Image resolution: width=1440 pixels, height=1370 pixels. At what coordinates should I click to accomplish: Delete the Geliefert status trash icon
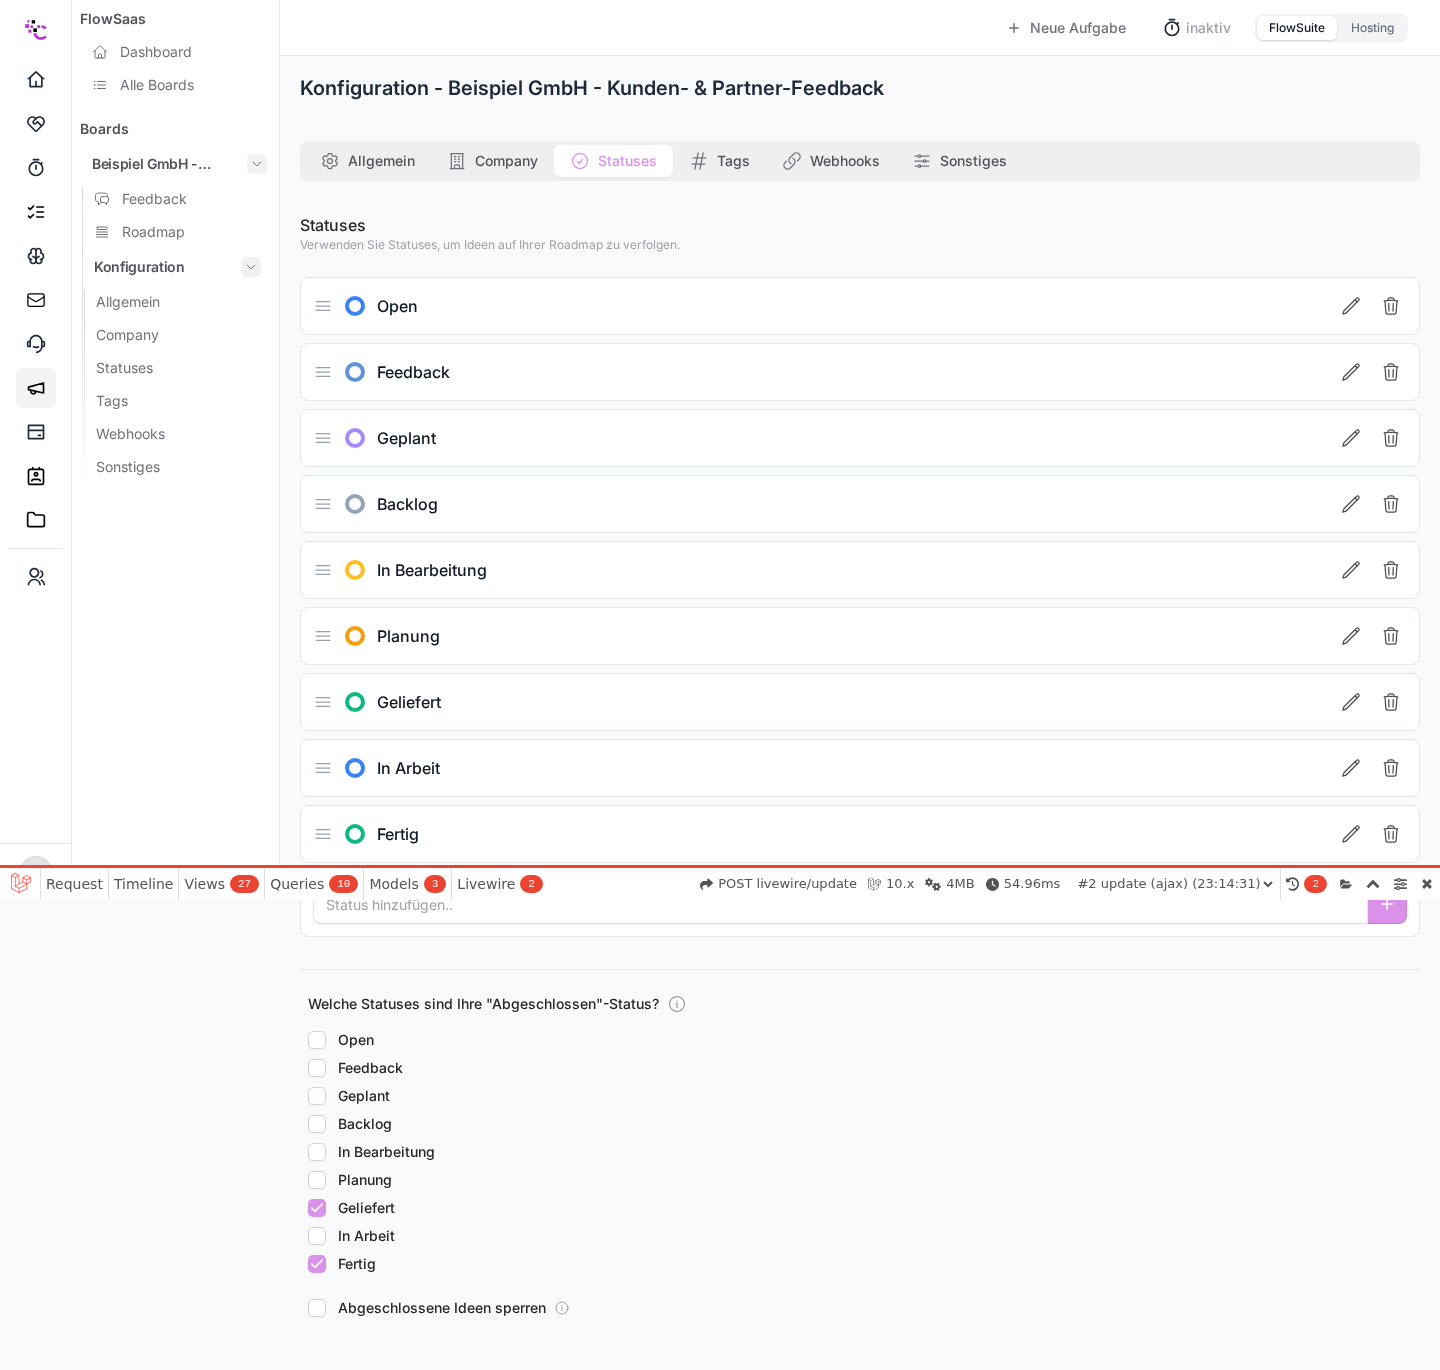click(1391, 702)
